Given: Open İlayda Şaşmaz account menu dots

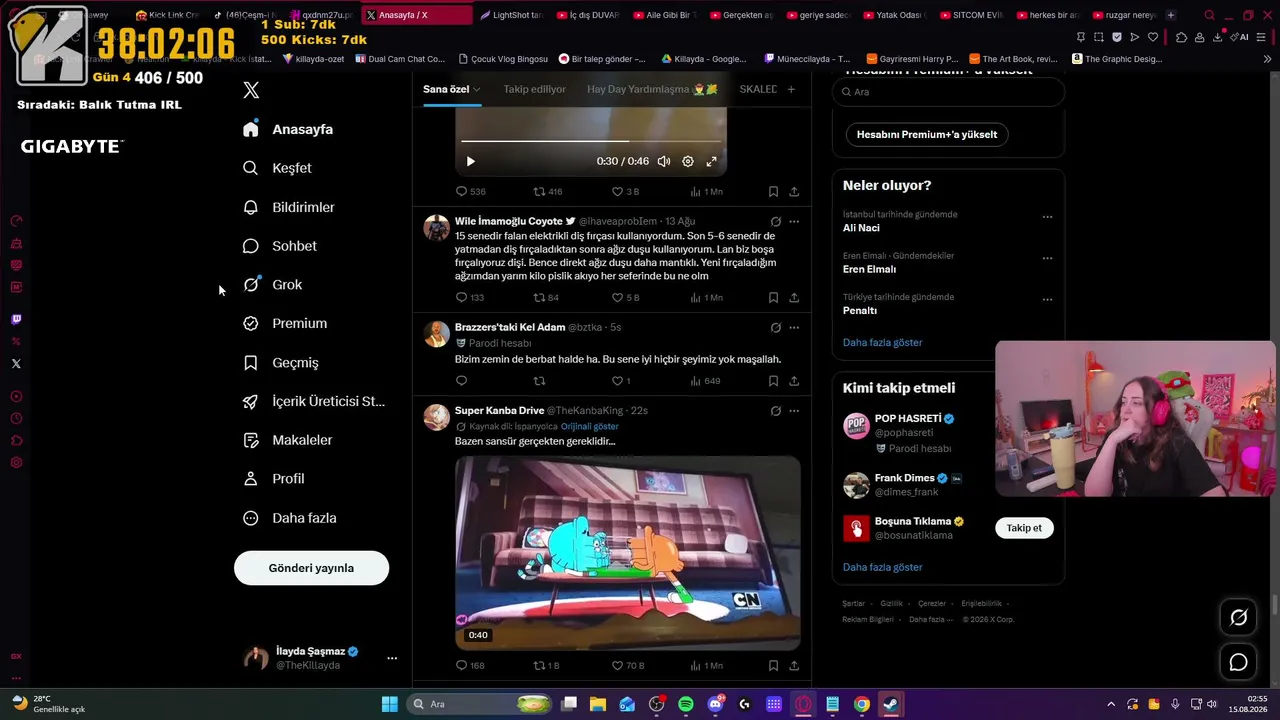Looking at the screenshot, I should (x=392, y=658).
